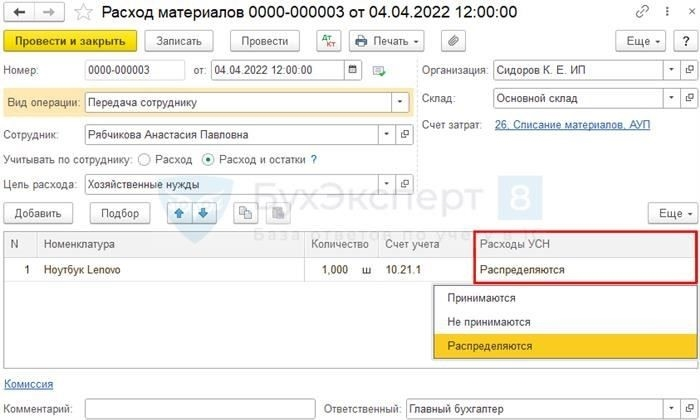Click Счет учета column header
This screenshot has height=420, width=700.
427,244
